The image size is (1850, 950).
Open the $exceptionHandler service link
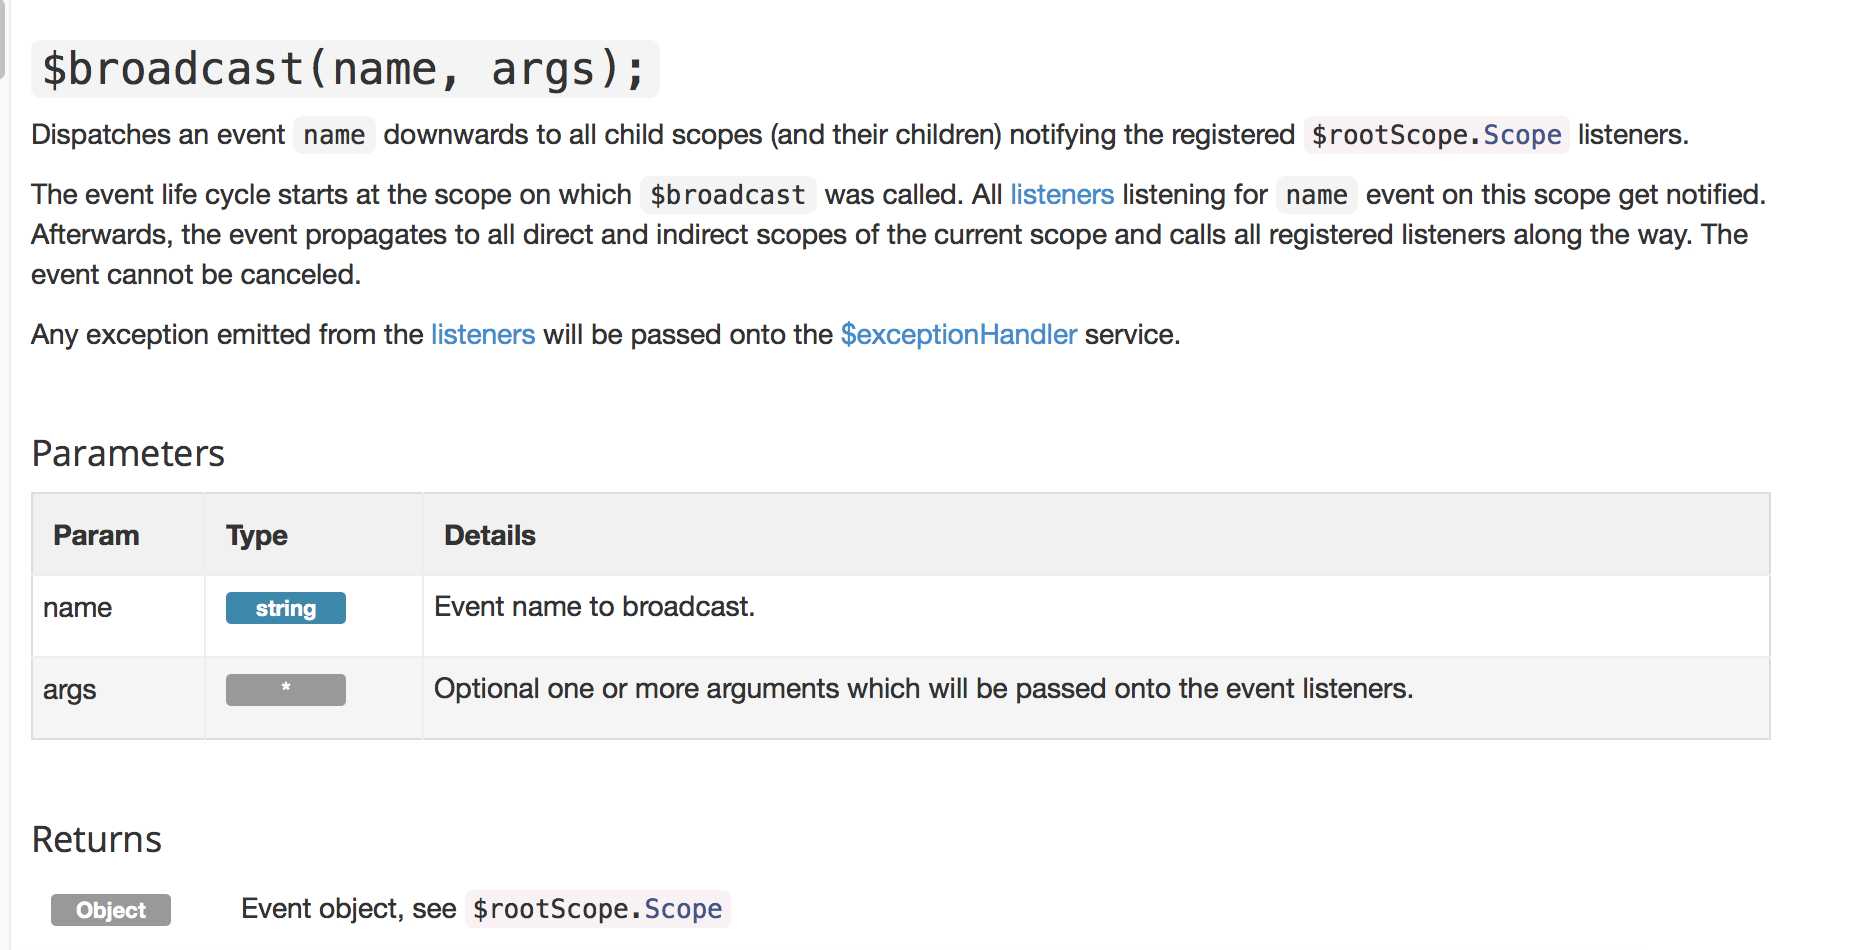tap(958, 334)
